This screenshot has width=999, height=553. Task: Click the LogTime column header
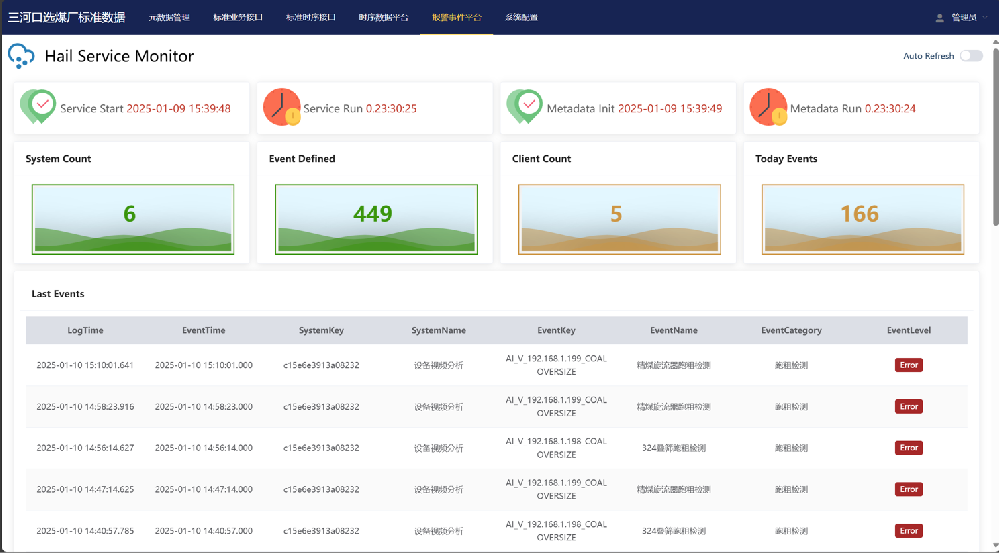[x=85, y=330]
